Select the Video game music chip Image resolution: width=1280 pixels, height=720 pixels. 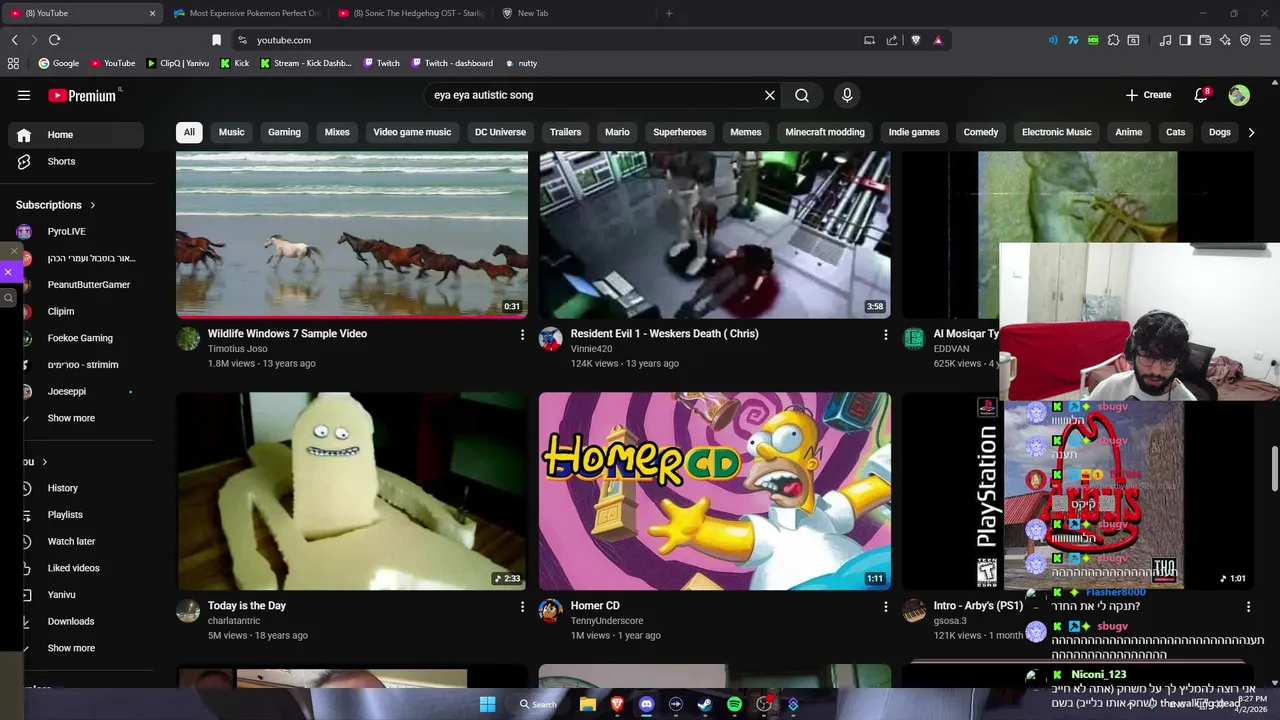412,132
